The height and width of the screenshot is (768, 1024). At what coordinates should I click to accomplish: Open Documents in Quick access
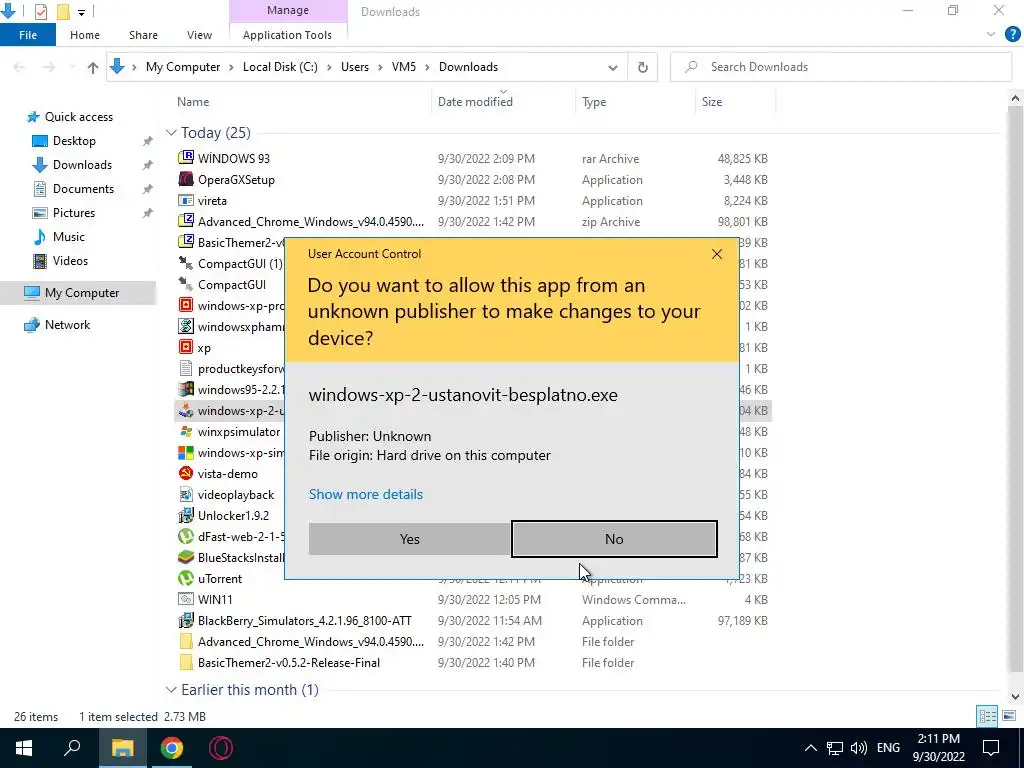coord(83,189)
